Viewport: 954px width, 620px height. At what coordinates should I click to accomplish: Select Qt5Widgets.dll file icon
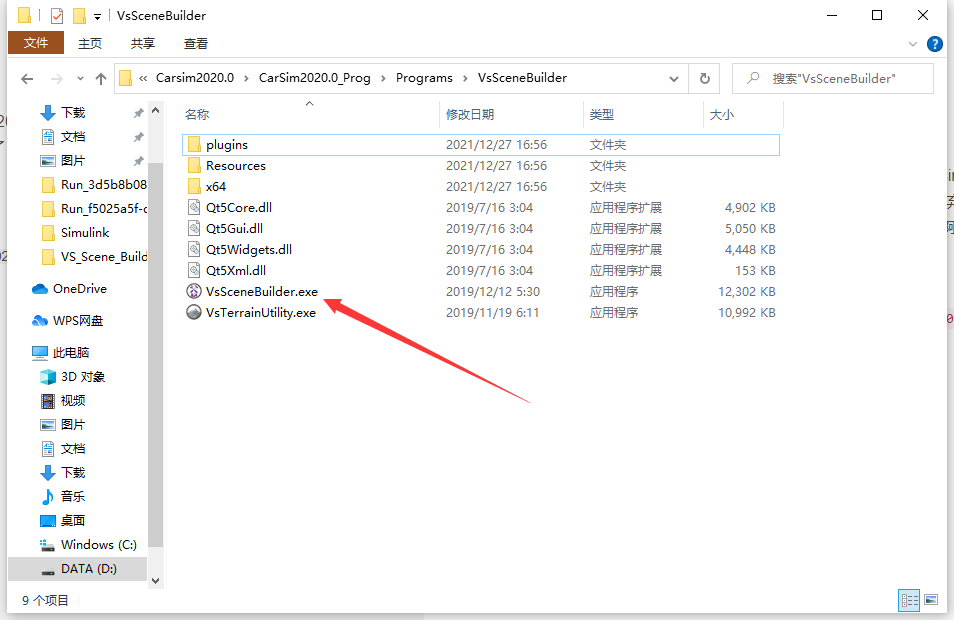(x=193, y=249)
